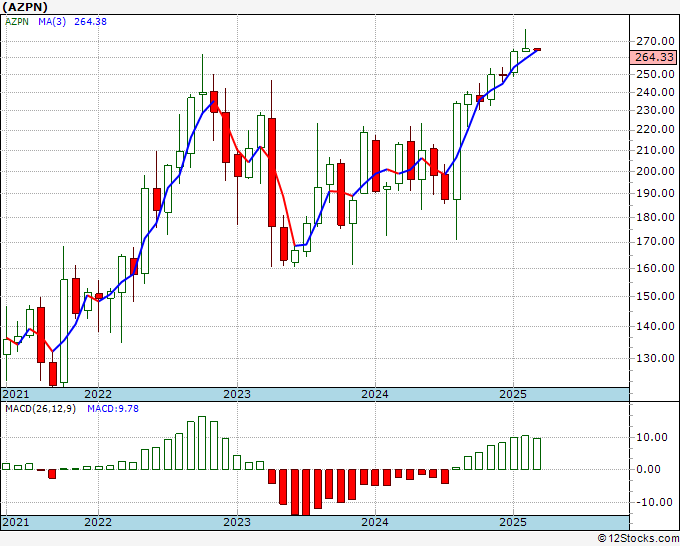This screenshot has height=546, width=680.
Task: Click the -10.00 MACD axis label
Action: (x=655, y=502)
